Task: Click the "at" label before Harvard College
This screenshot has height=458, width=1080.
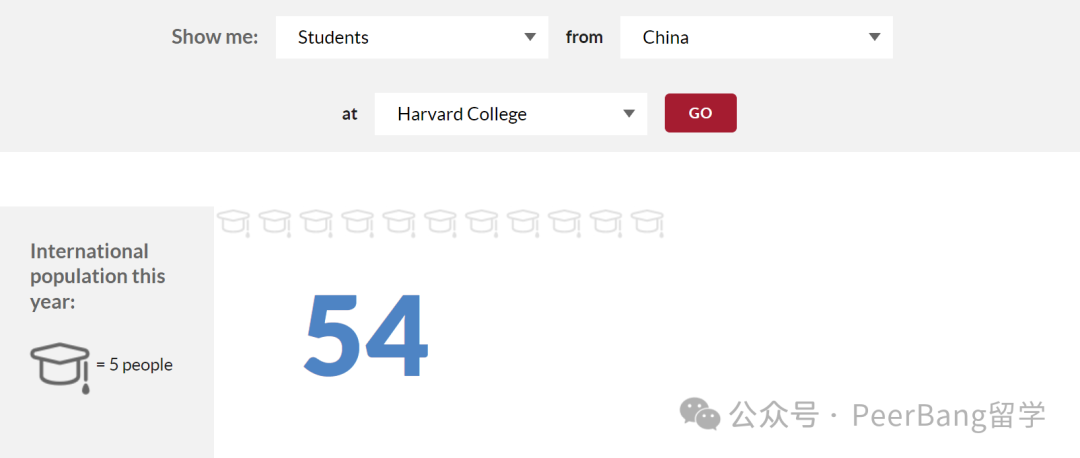Action: 350,114
